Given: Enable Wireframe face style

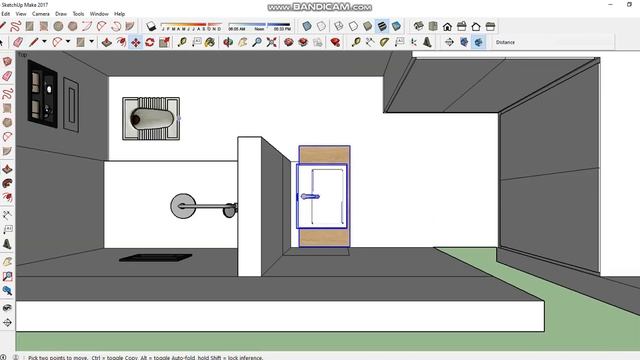Looking at the screenshot, I should point(339,27).
